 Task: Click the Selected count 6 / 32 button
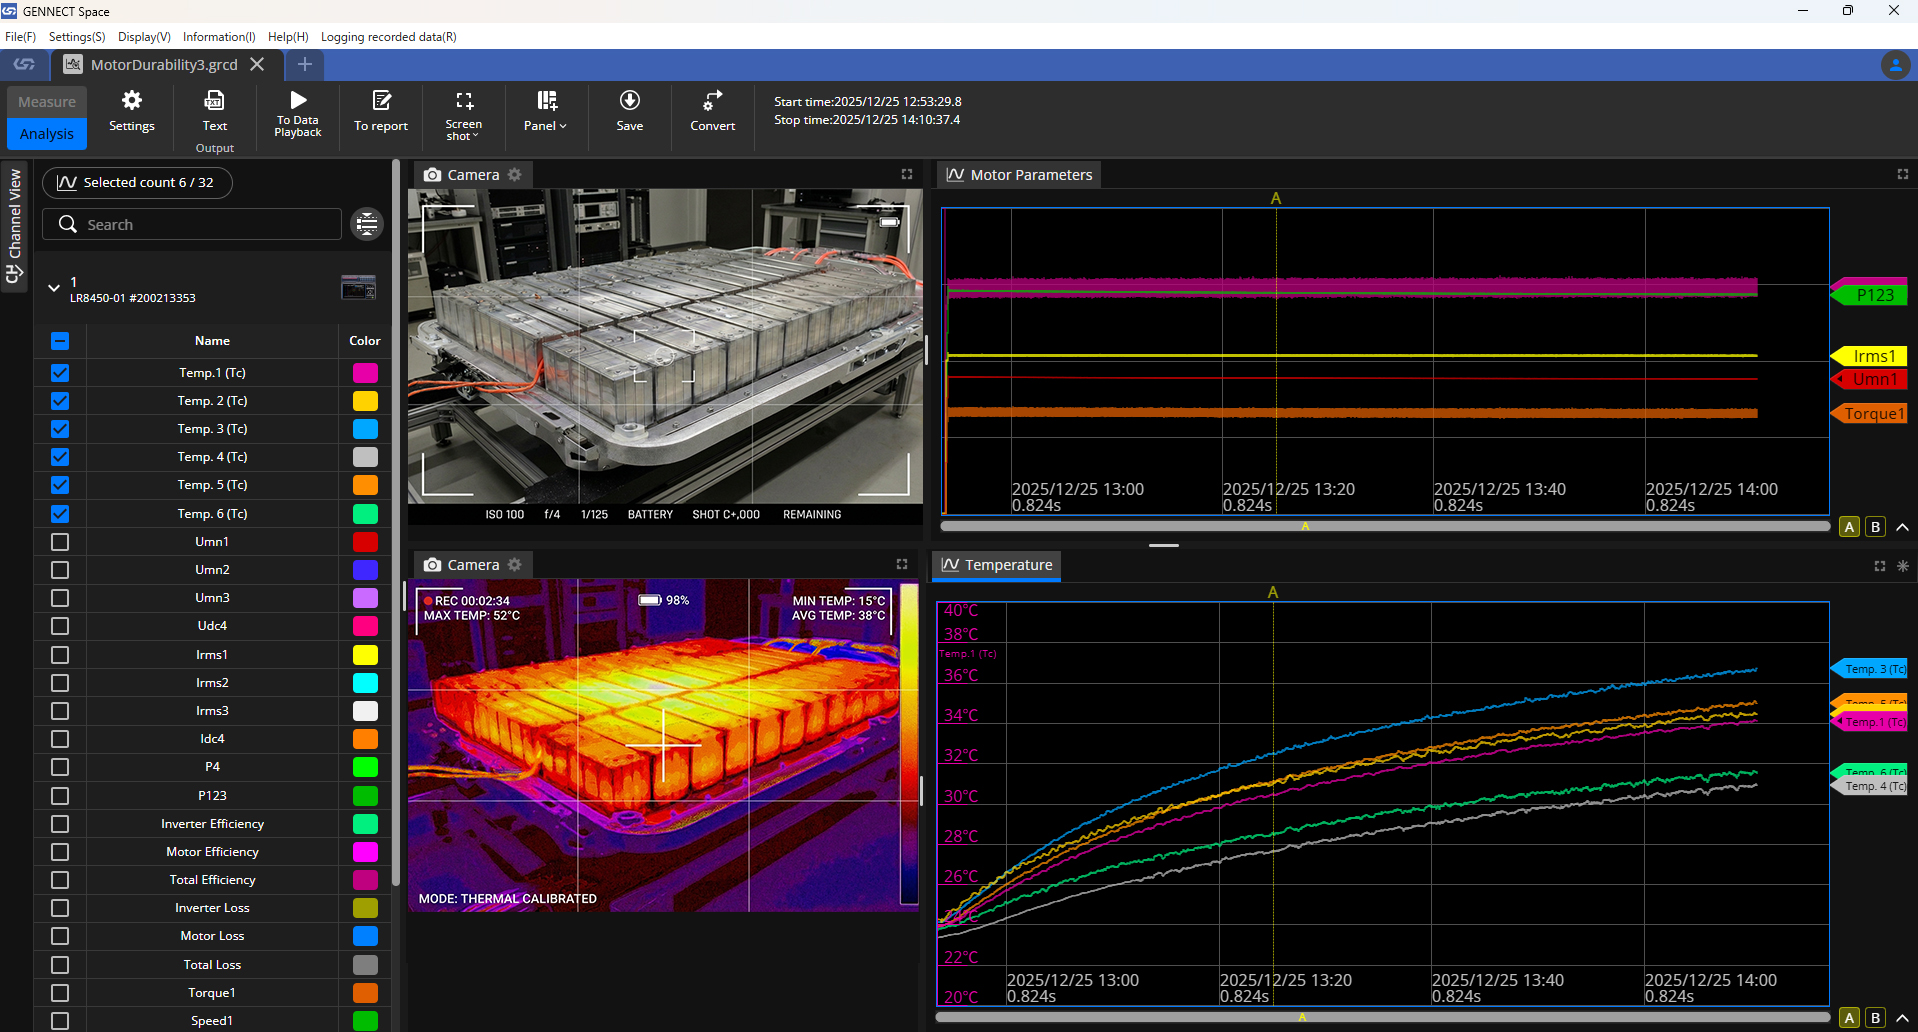click(x=137, y=183)
